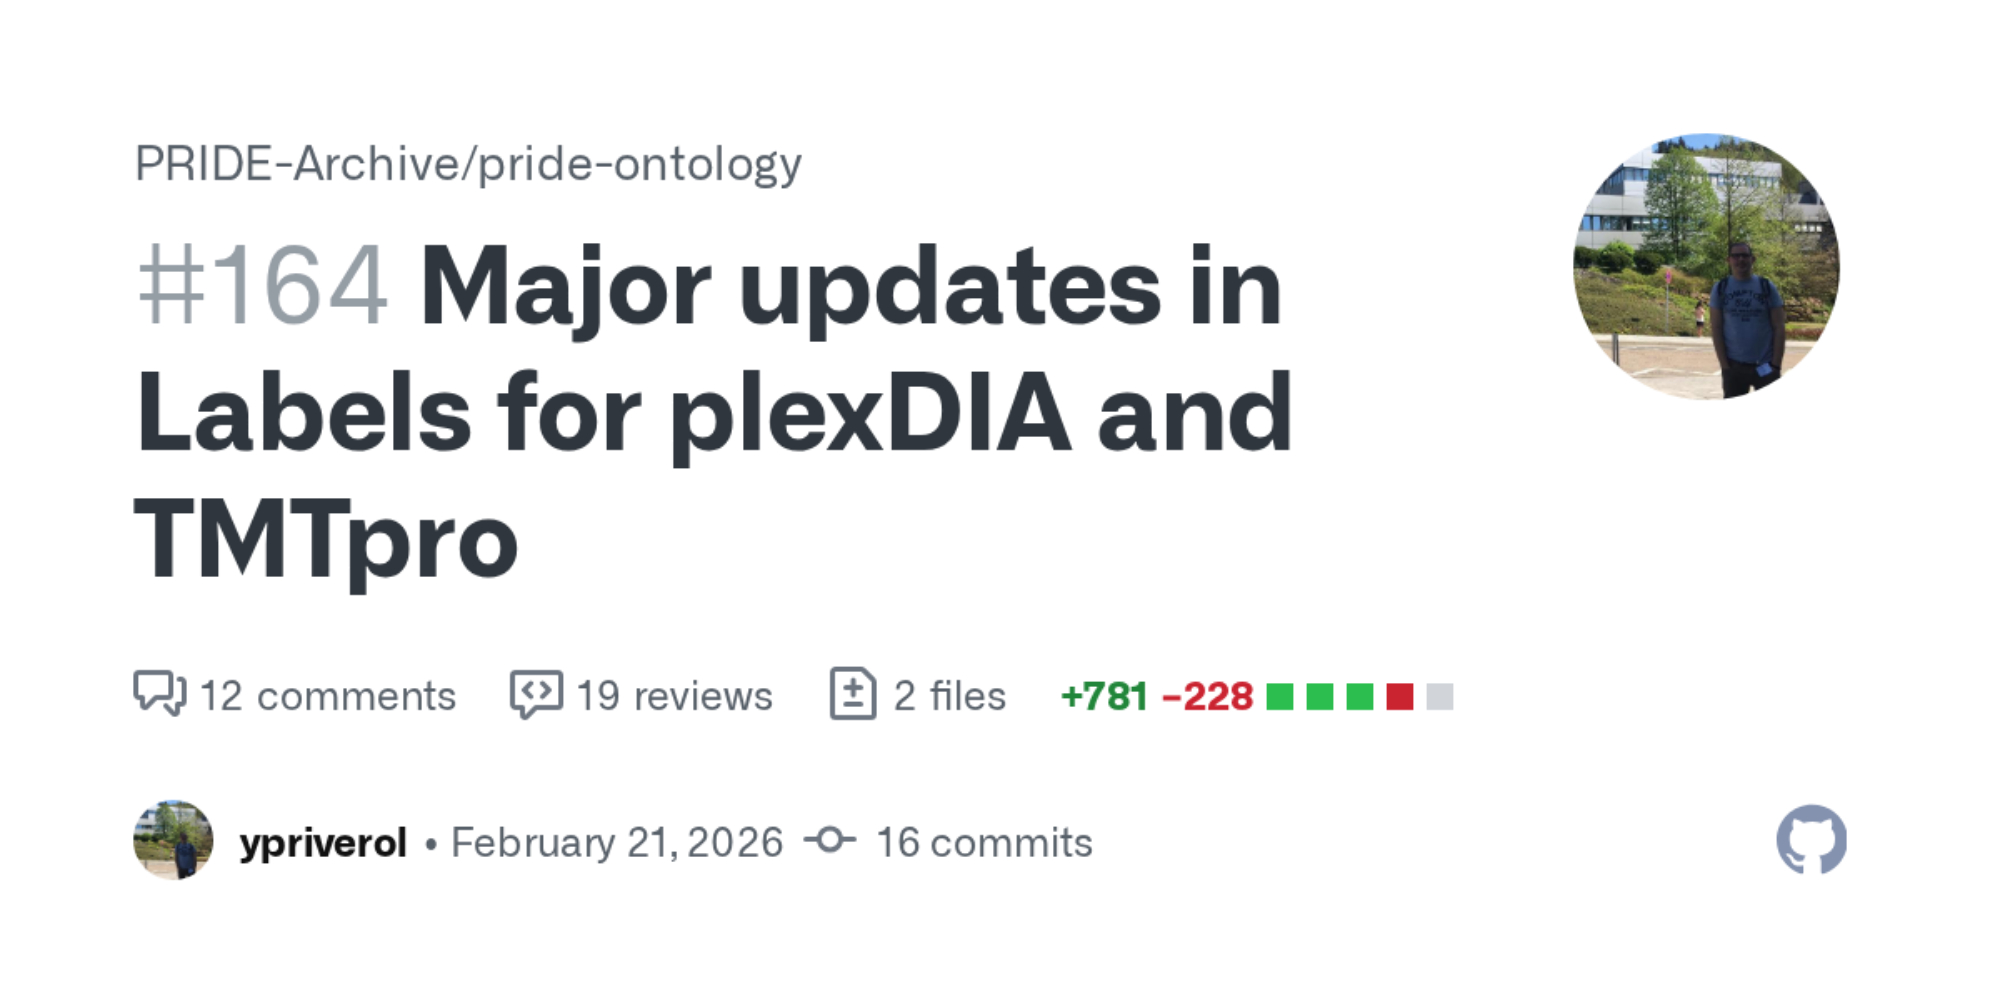The image size is (2000, 1000).
Task: Open the 12 comments link
Action: [x=327, y=696]
